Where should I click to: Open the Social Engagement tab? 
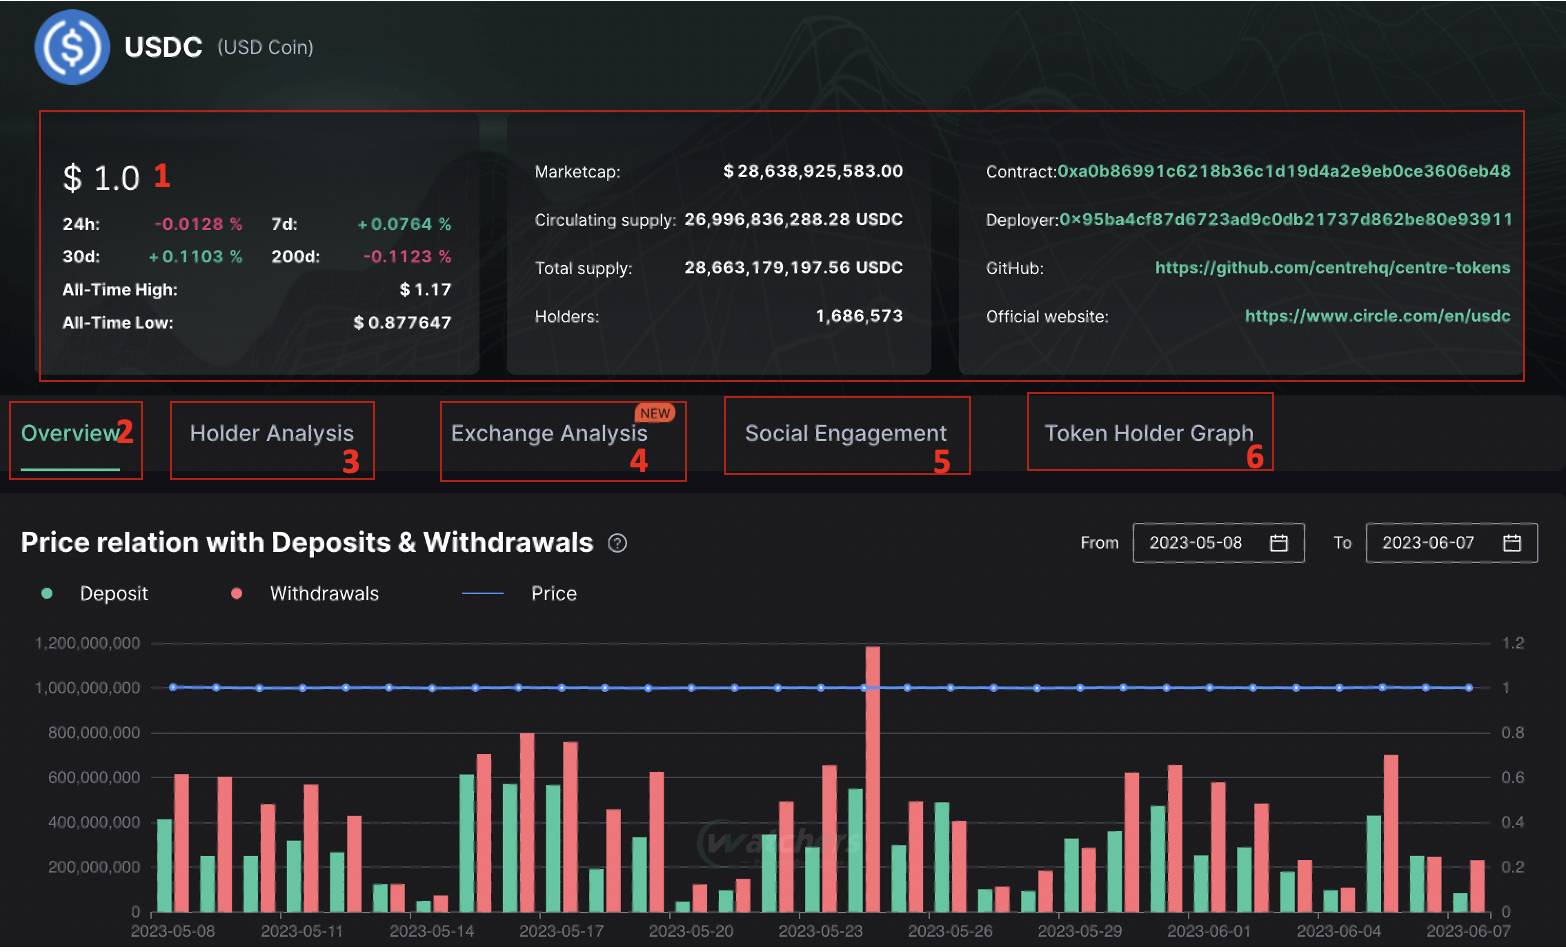tap(846, 433)
